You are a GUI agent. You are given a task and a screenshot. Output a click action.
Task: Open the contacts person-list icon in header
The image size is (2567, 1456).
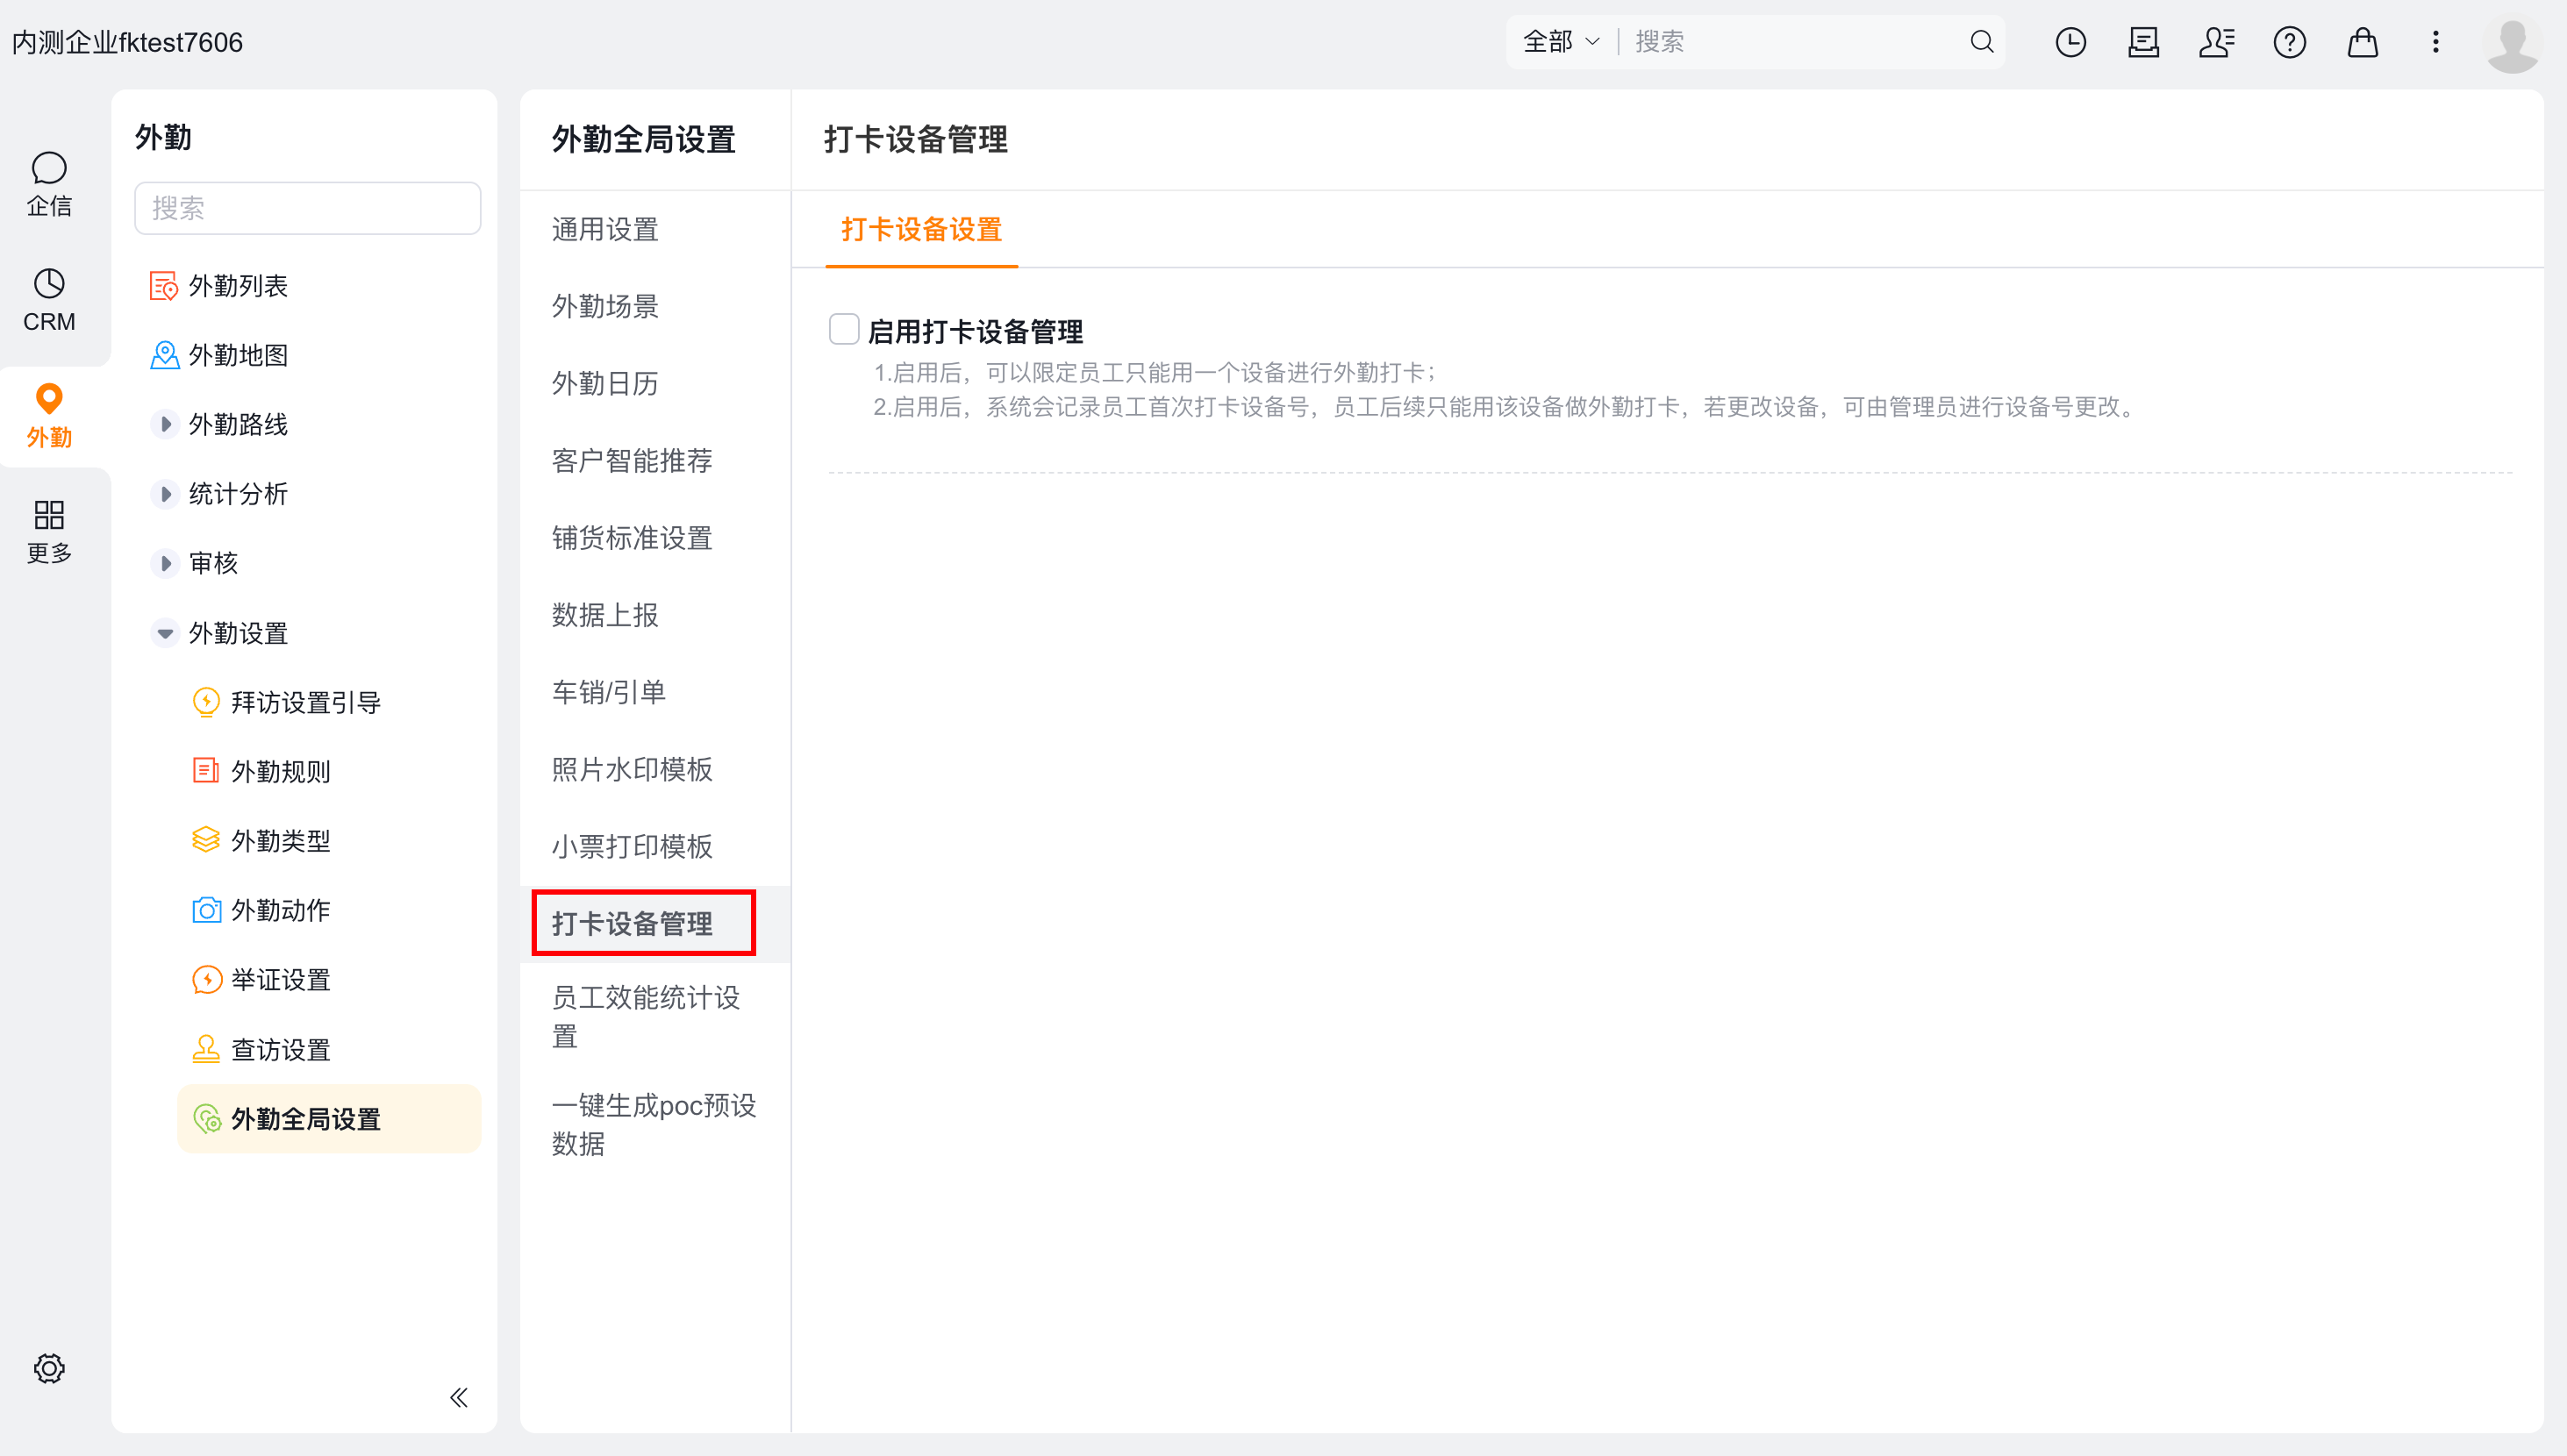[2216, 42]
